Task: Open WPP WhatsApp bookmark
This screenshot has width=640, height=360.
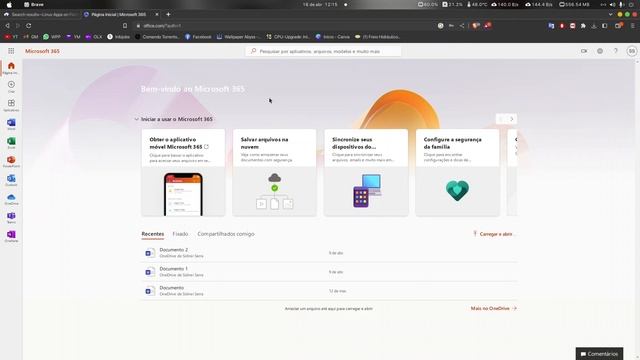Action: 52,37
